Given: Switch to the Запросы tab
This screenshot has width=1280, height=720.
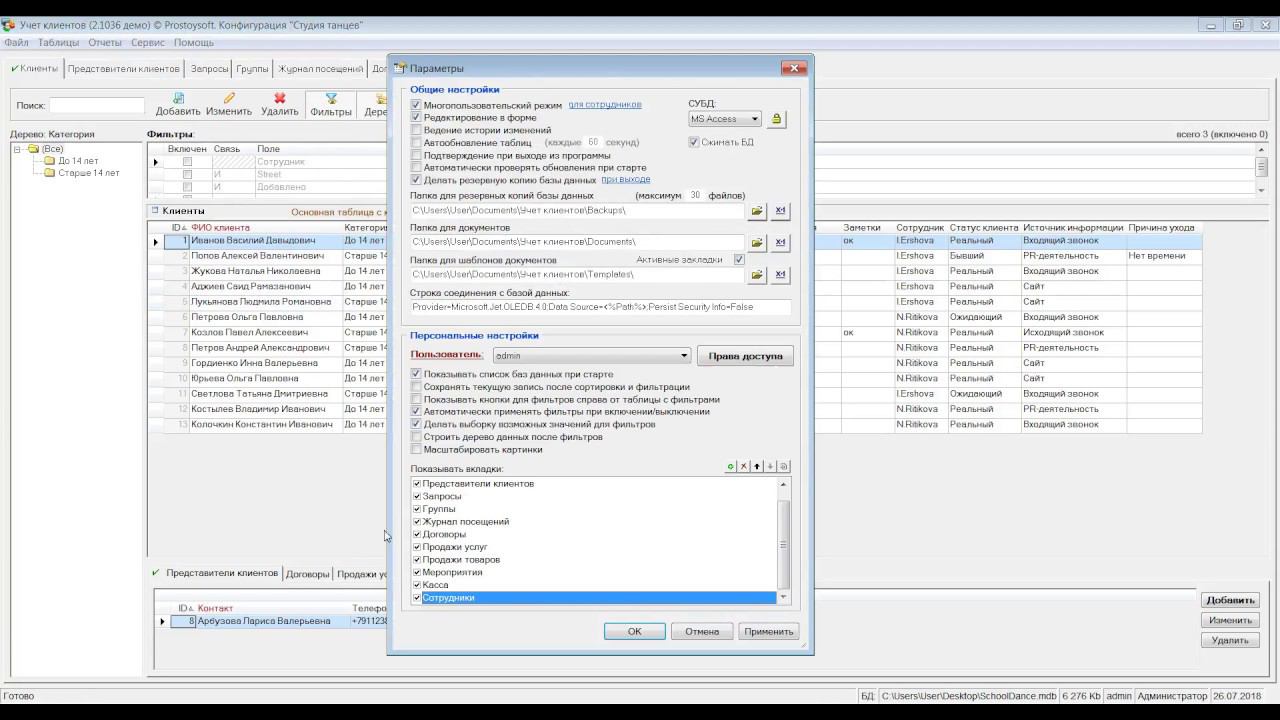Looking at the screenshot, I should coord(209,69).
